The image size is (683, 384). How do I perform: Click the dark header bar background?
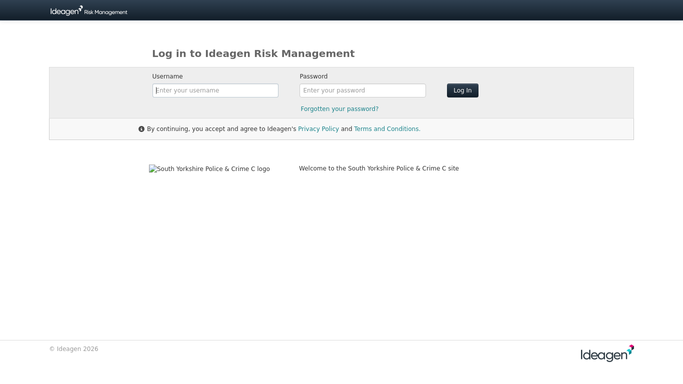coord(392,10)
